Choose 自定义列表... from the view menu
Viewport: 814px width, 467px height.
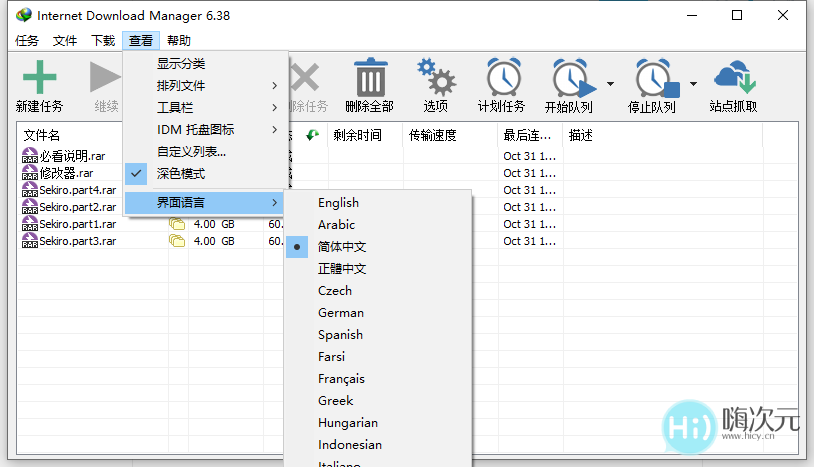[206, 152]
